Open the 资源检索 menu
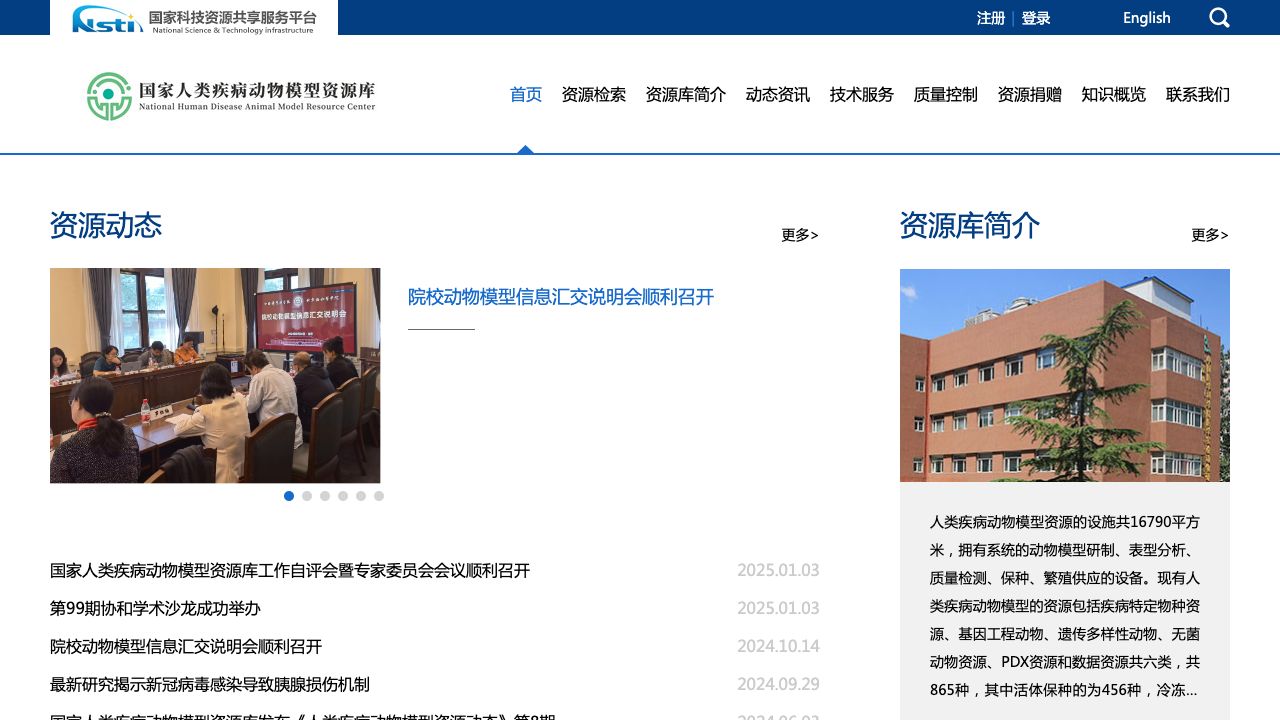This screenshot has height=720, width=1280. coord(594,95)
